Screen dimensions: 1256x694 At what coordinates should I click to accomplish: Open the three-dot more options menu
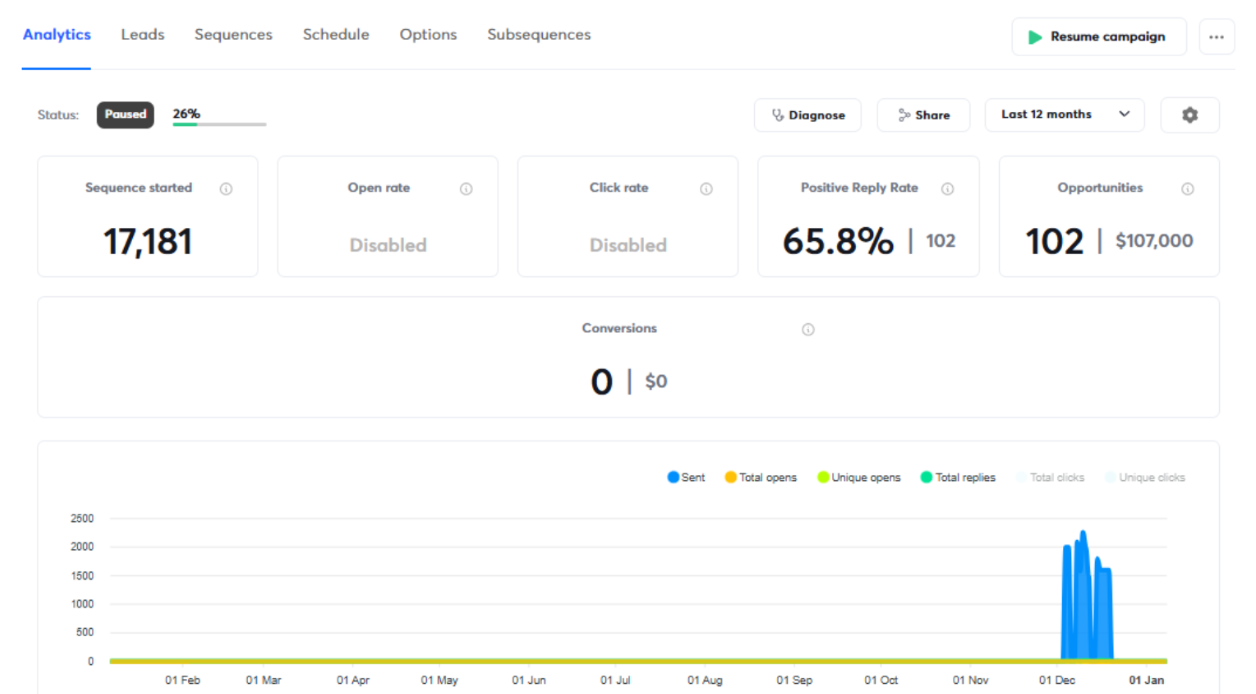click(x=1216, y=37)
